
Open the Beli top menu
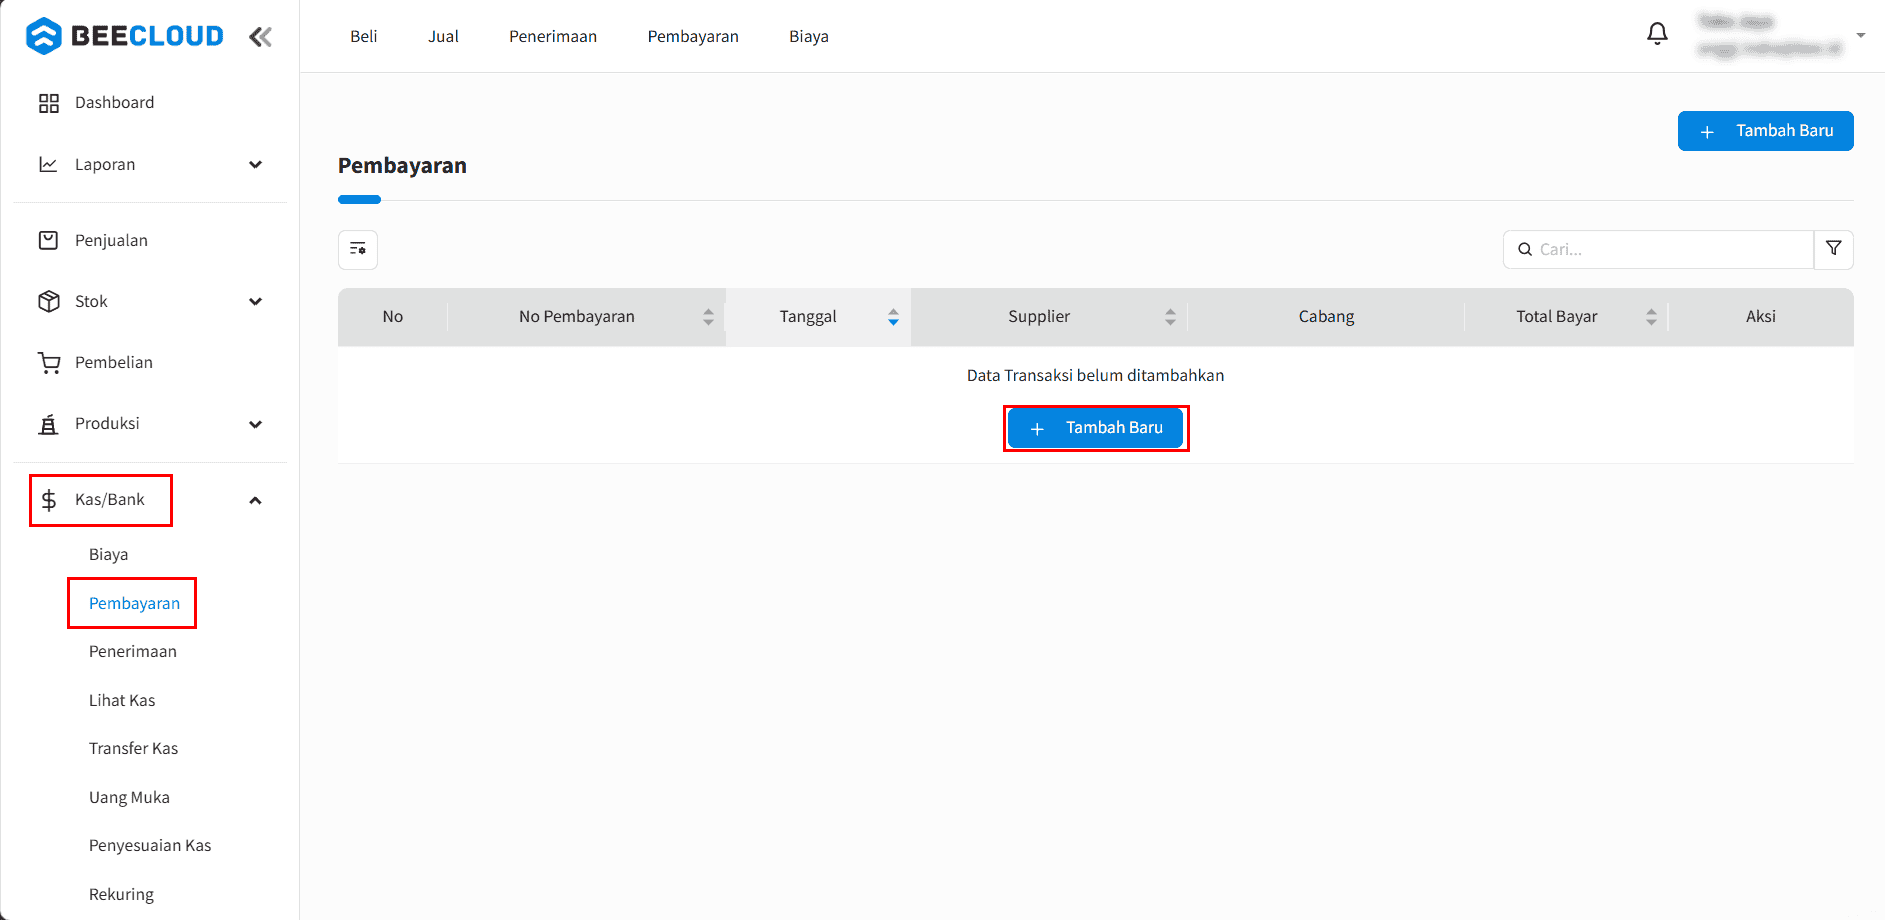point(364,36)
